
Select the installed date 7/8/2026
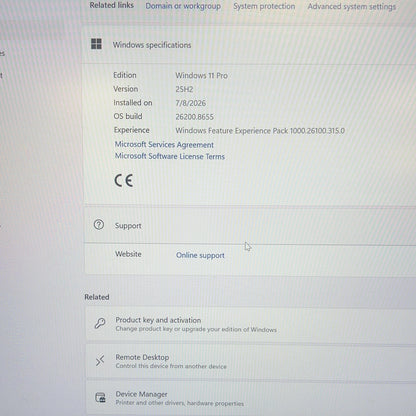191,103
